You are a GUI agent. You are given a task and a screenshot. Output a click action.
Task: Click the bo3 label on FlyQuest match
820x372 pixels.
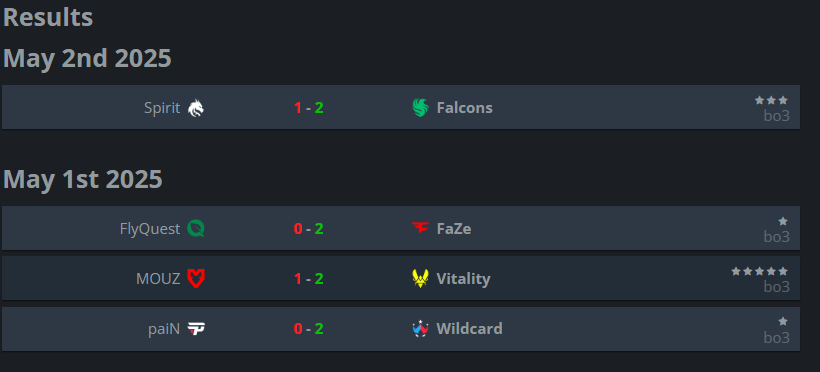(777, 237)
